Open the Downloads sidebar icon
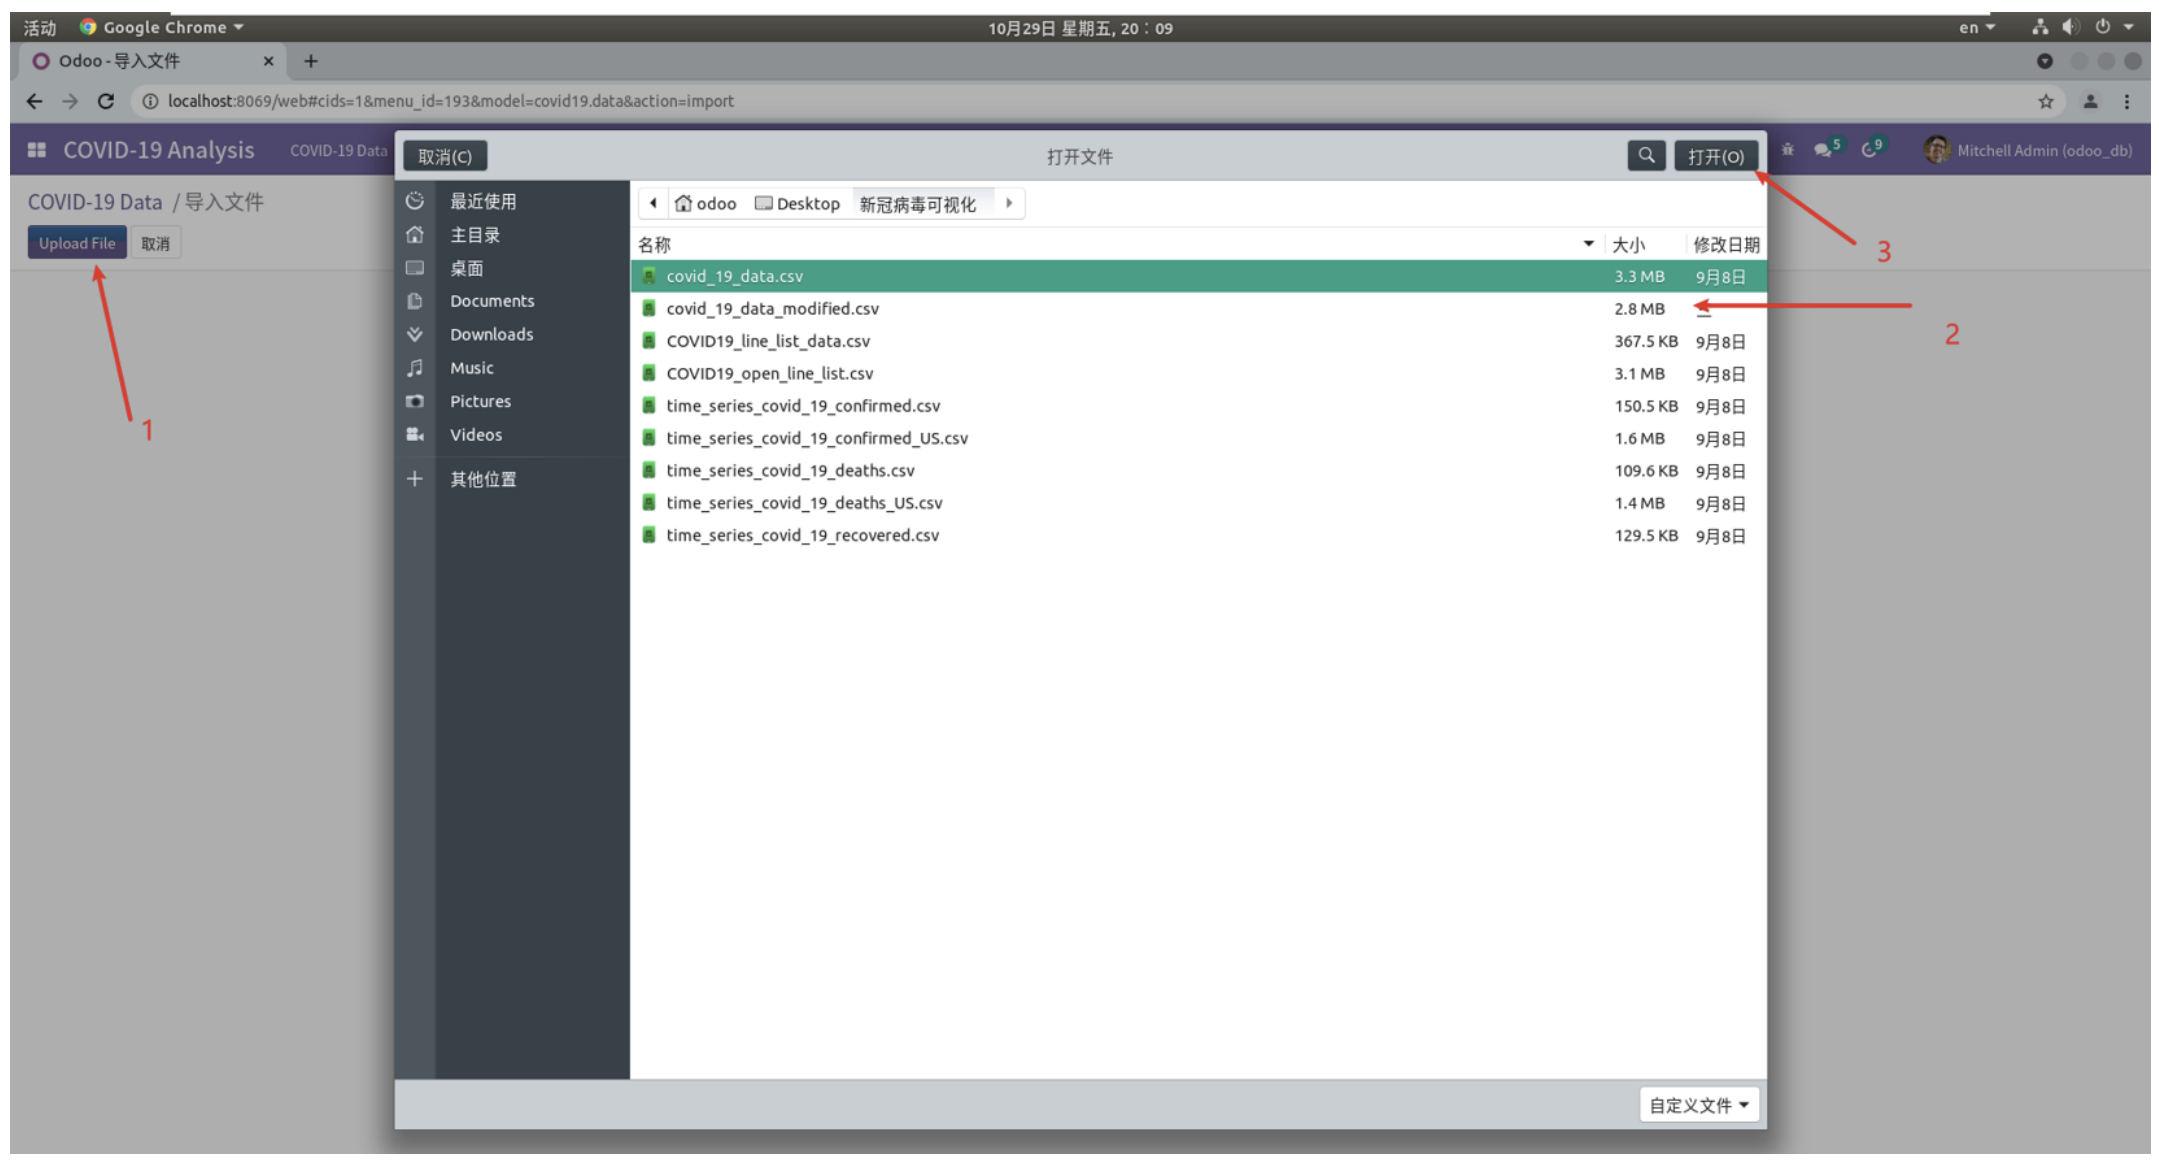The width and height of the screenshot is (2159, 1160). tap(415, 334)
